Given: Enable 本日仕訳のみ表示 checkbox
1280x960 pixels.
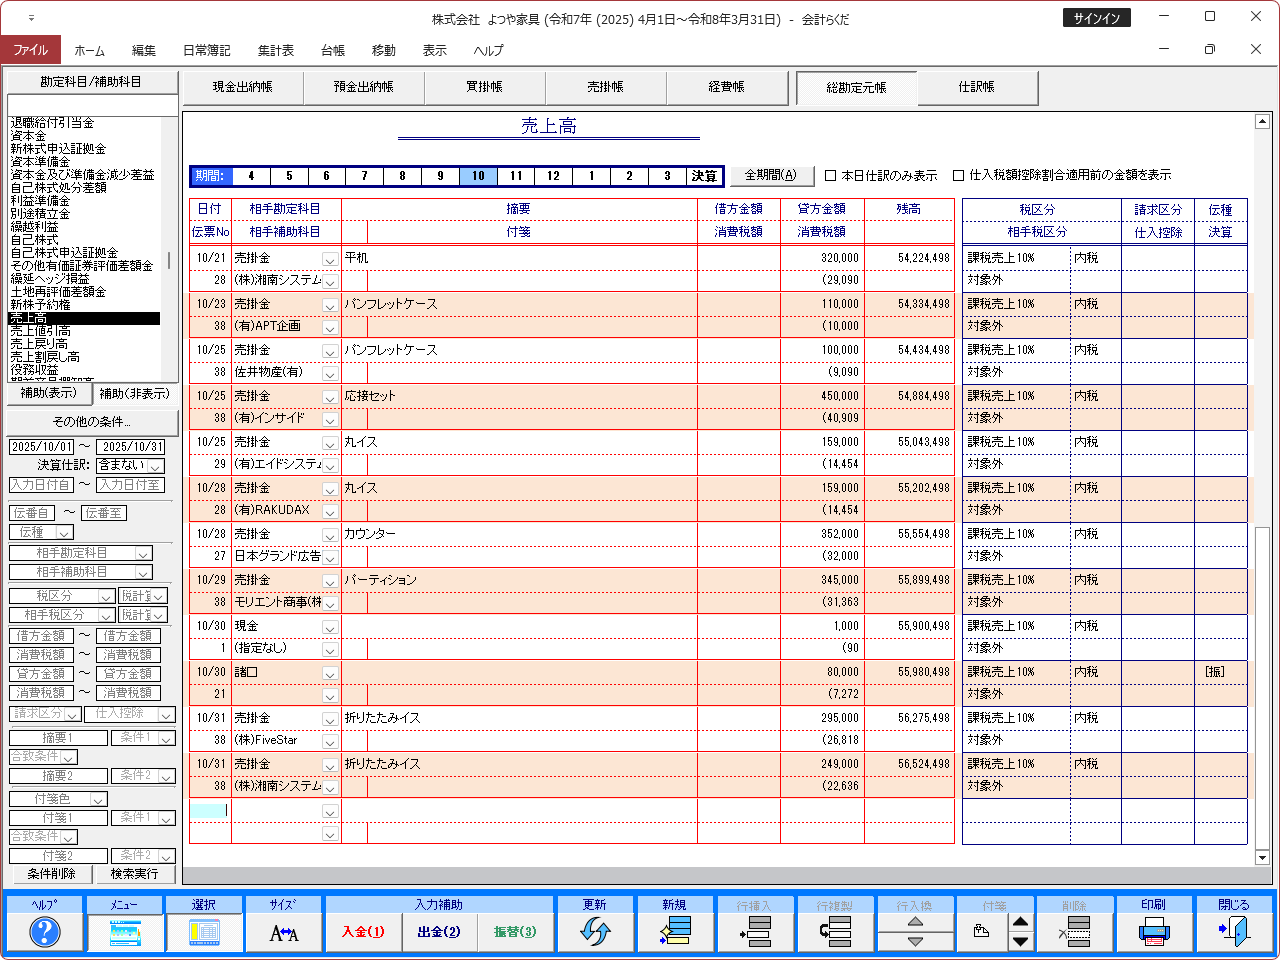Looking at the screenshot, I should [830, 176].
